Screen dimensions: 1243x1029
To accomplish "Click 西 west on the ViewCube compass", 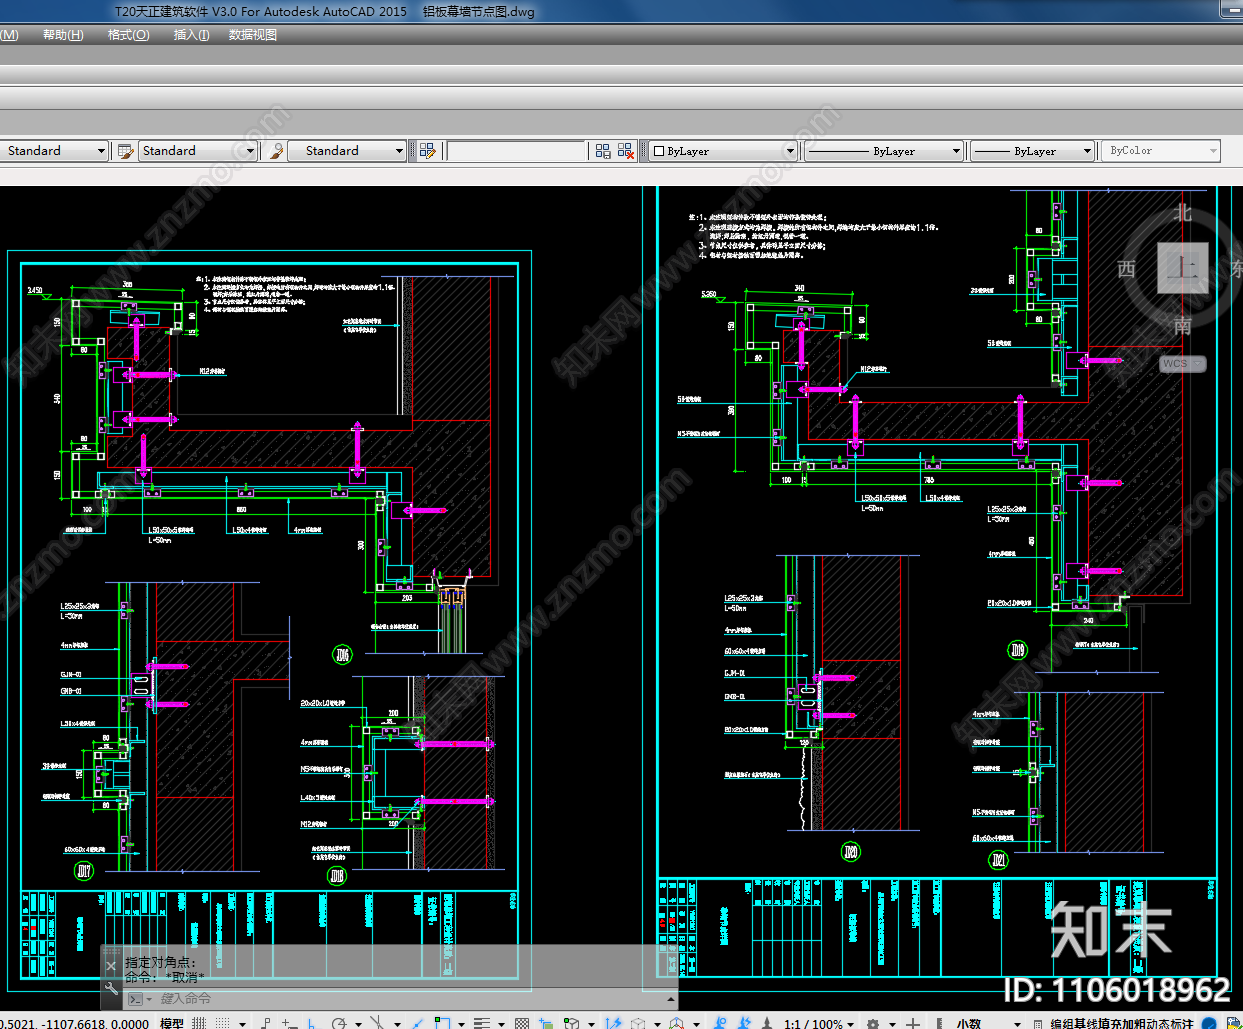I will click(1127, 269).
